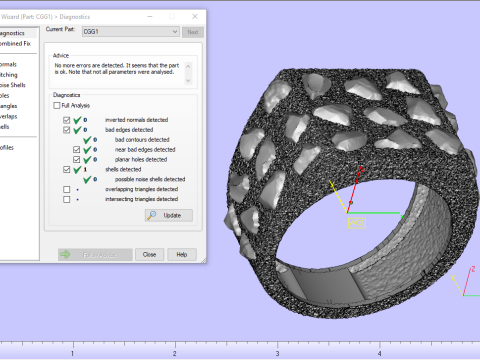Close the Fix Wizard dialog window
The image size is (480, 360).
point(195,16)
